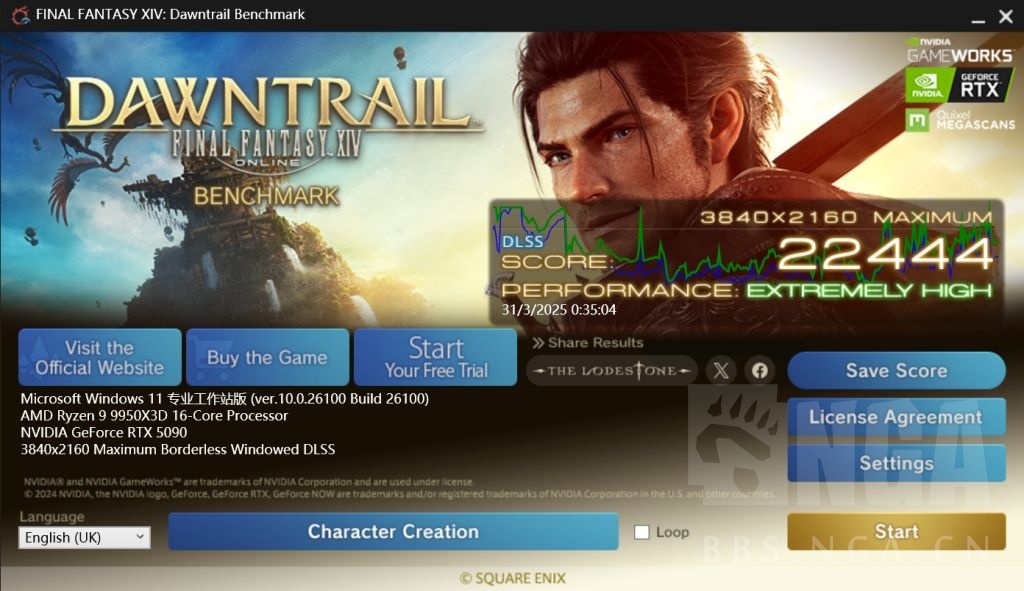Open Character Creation
This screenshot has width=1024, height=591.
pos(393,531)
